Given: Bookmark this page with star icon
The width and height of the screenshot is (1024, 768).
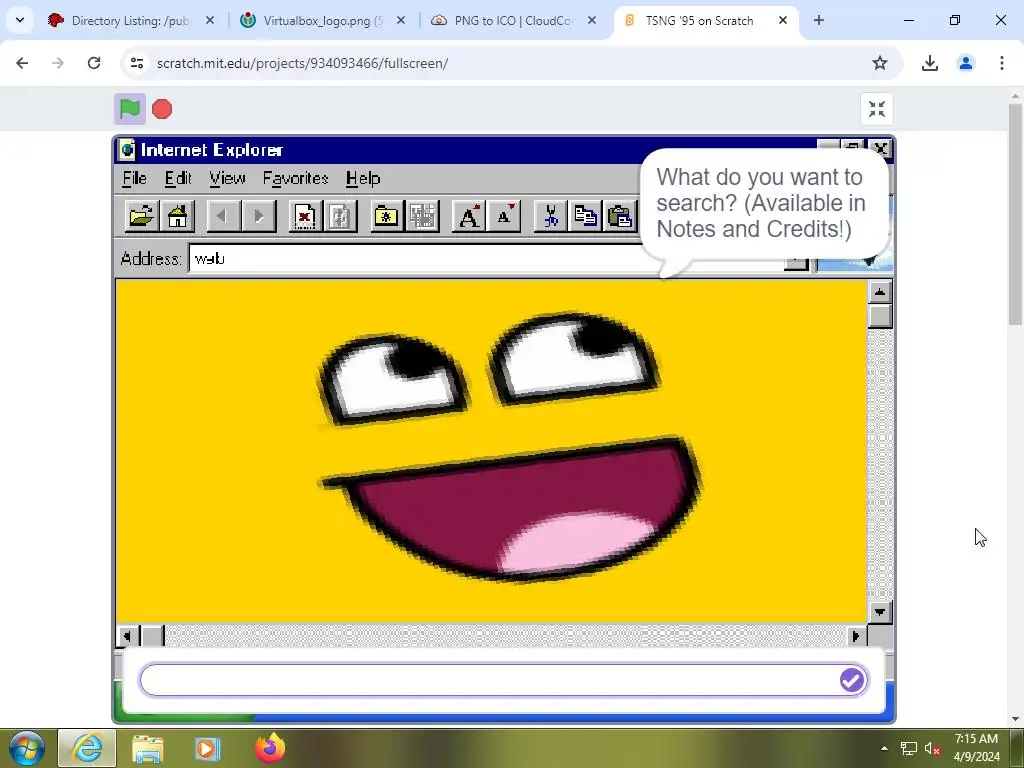Looking at the screenshot, I should point(880,63).
